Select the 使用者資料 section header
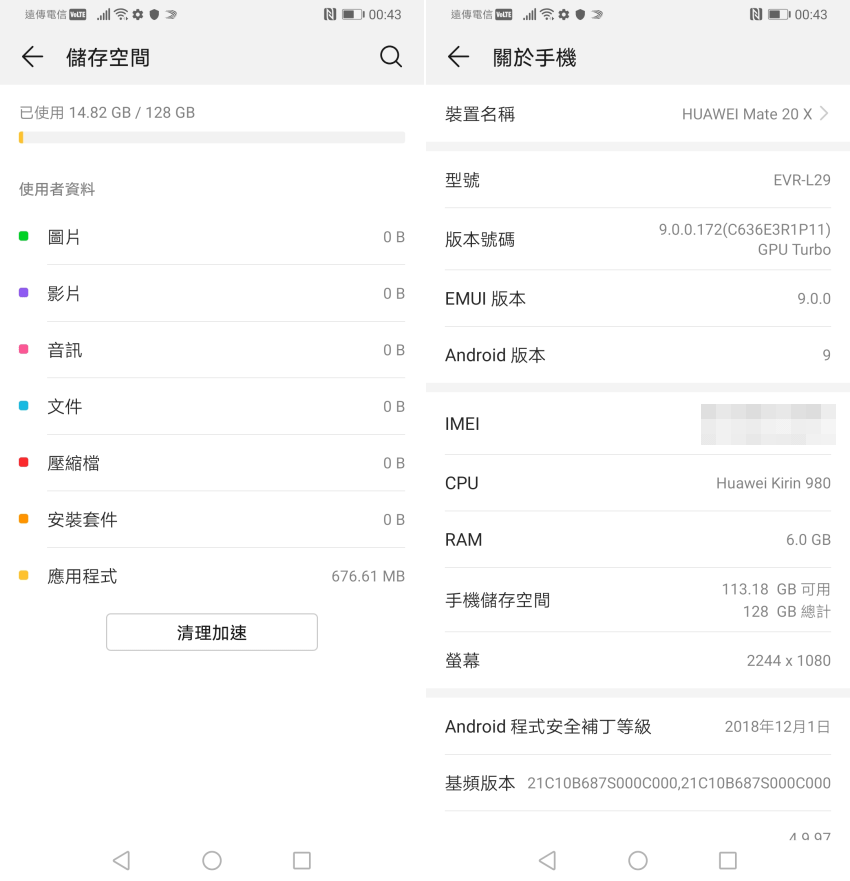 tap(57, 189)
